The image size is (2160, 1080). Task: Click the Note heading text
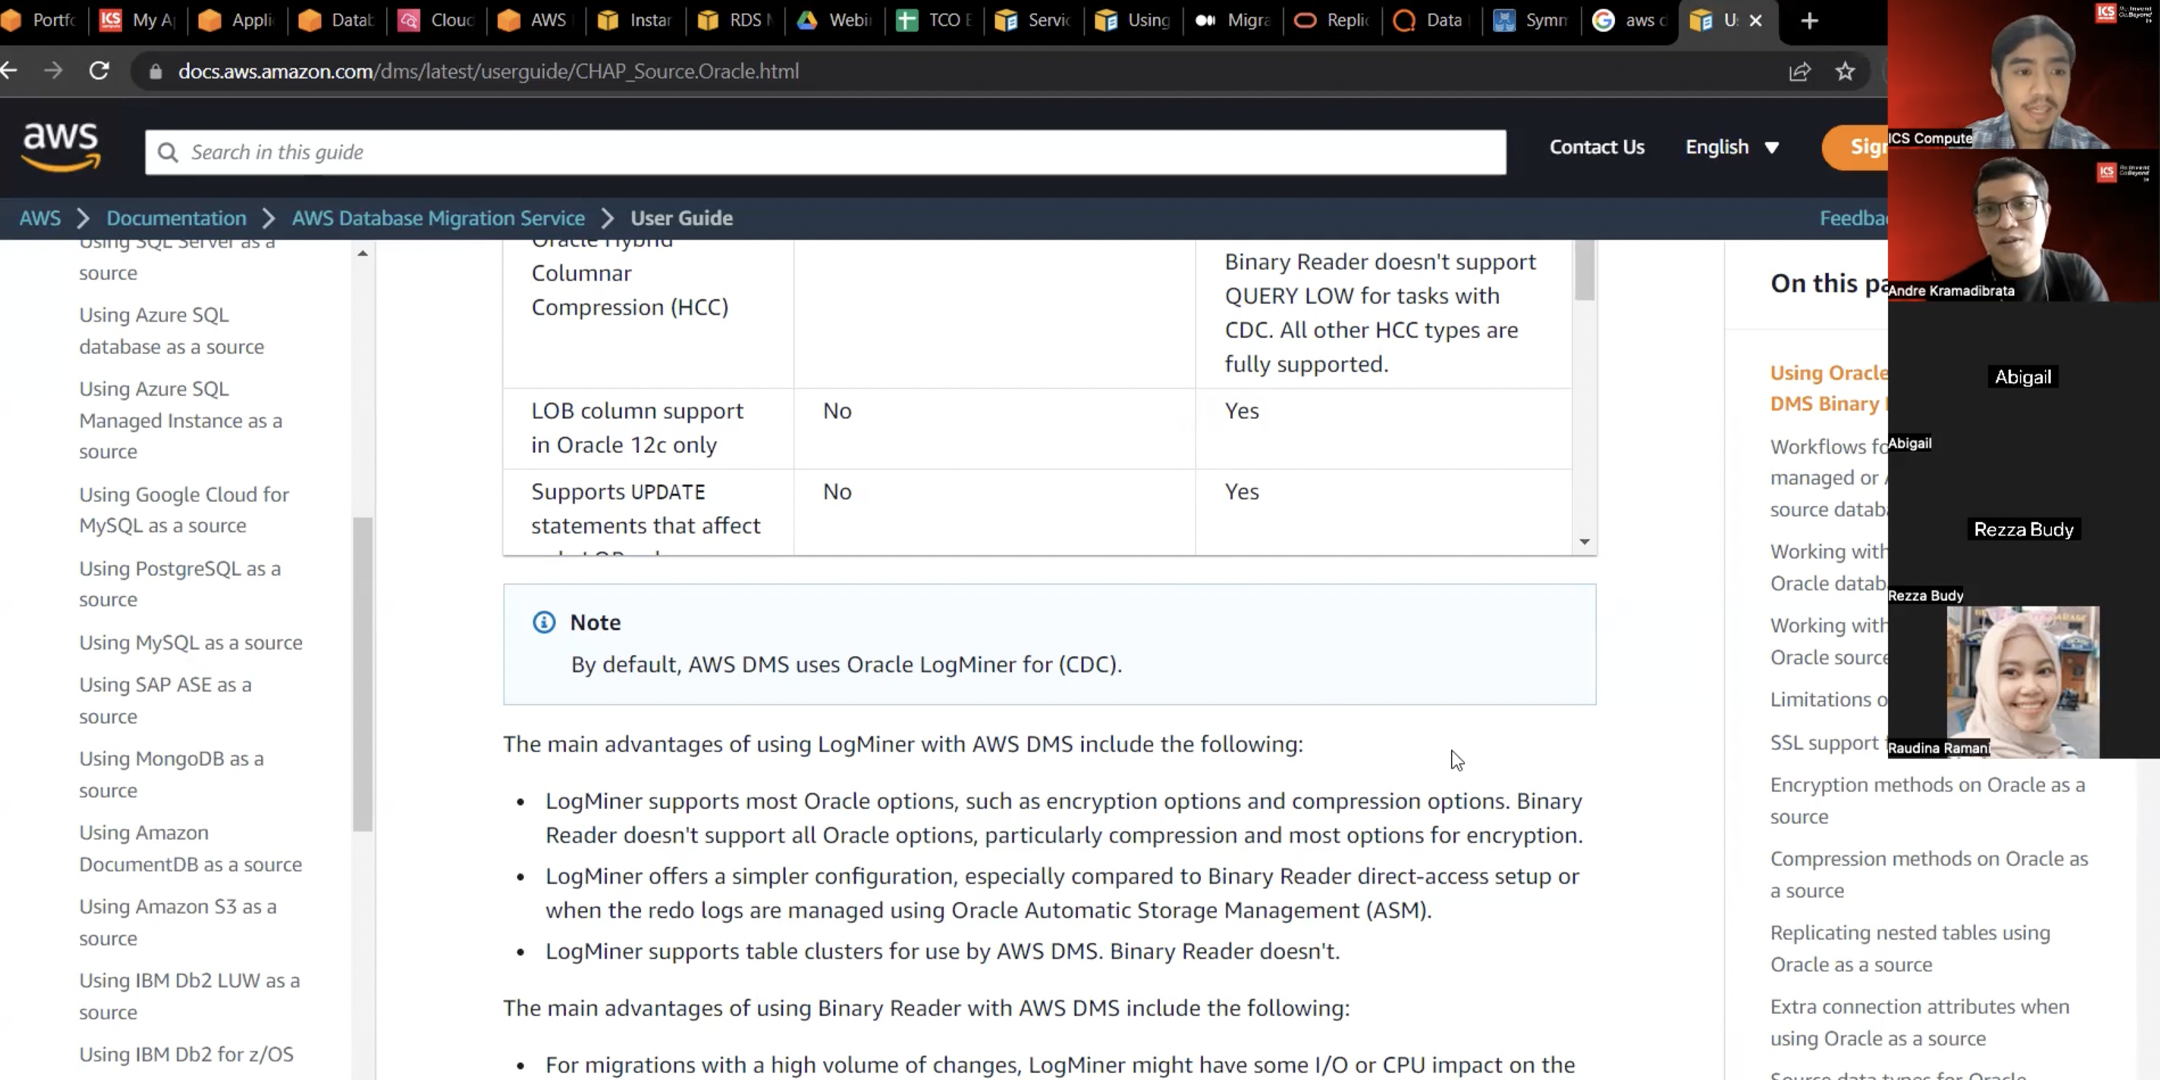[595, 622]
